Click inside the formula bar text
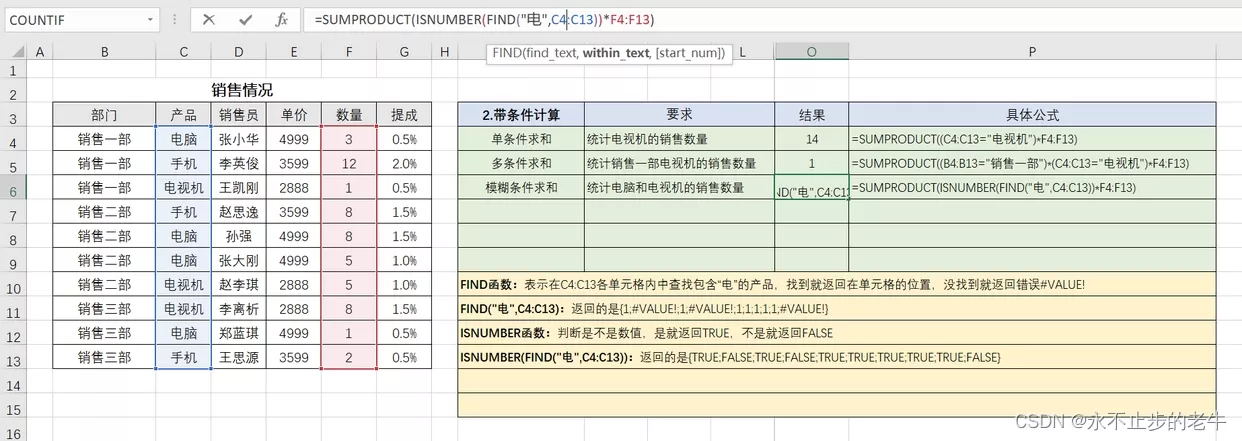Screen dimensions: 1242x441 (x=483, y=19)
